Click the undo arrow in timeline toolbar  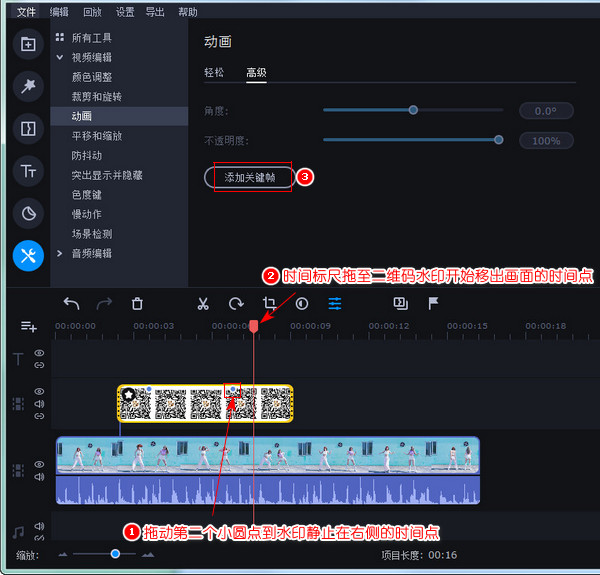[x=71, y=304]
